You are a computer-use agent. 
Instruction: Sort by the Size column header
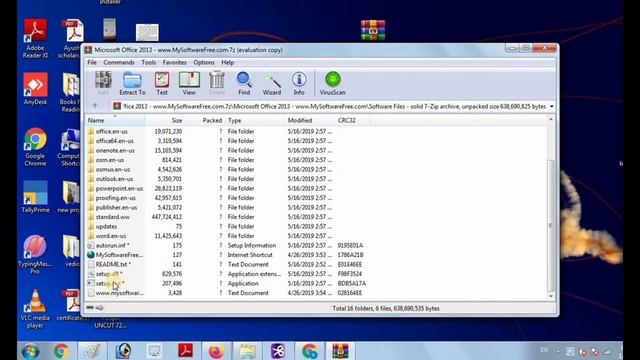pyautogui.click(x=164, y=120)
